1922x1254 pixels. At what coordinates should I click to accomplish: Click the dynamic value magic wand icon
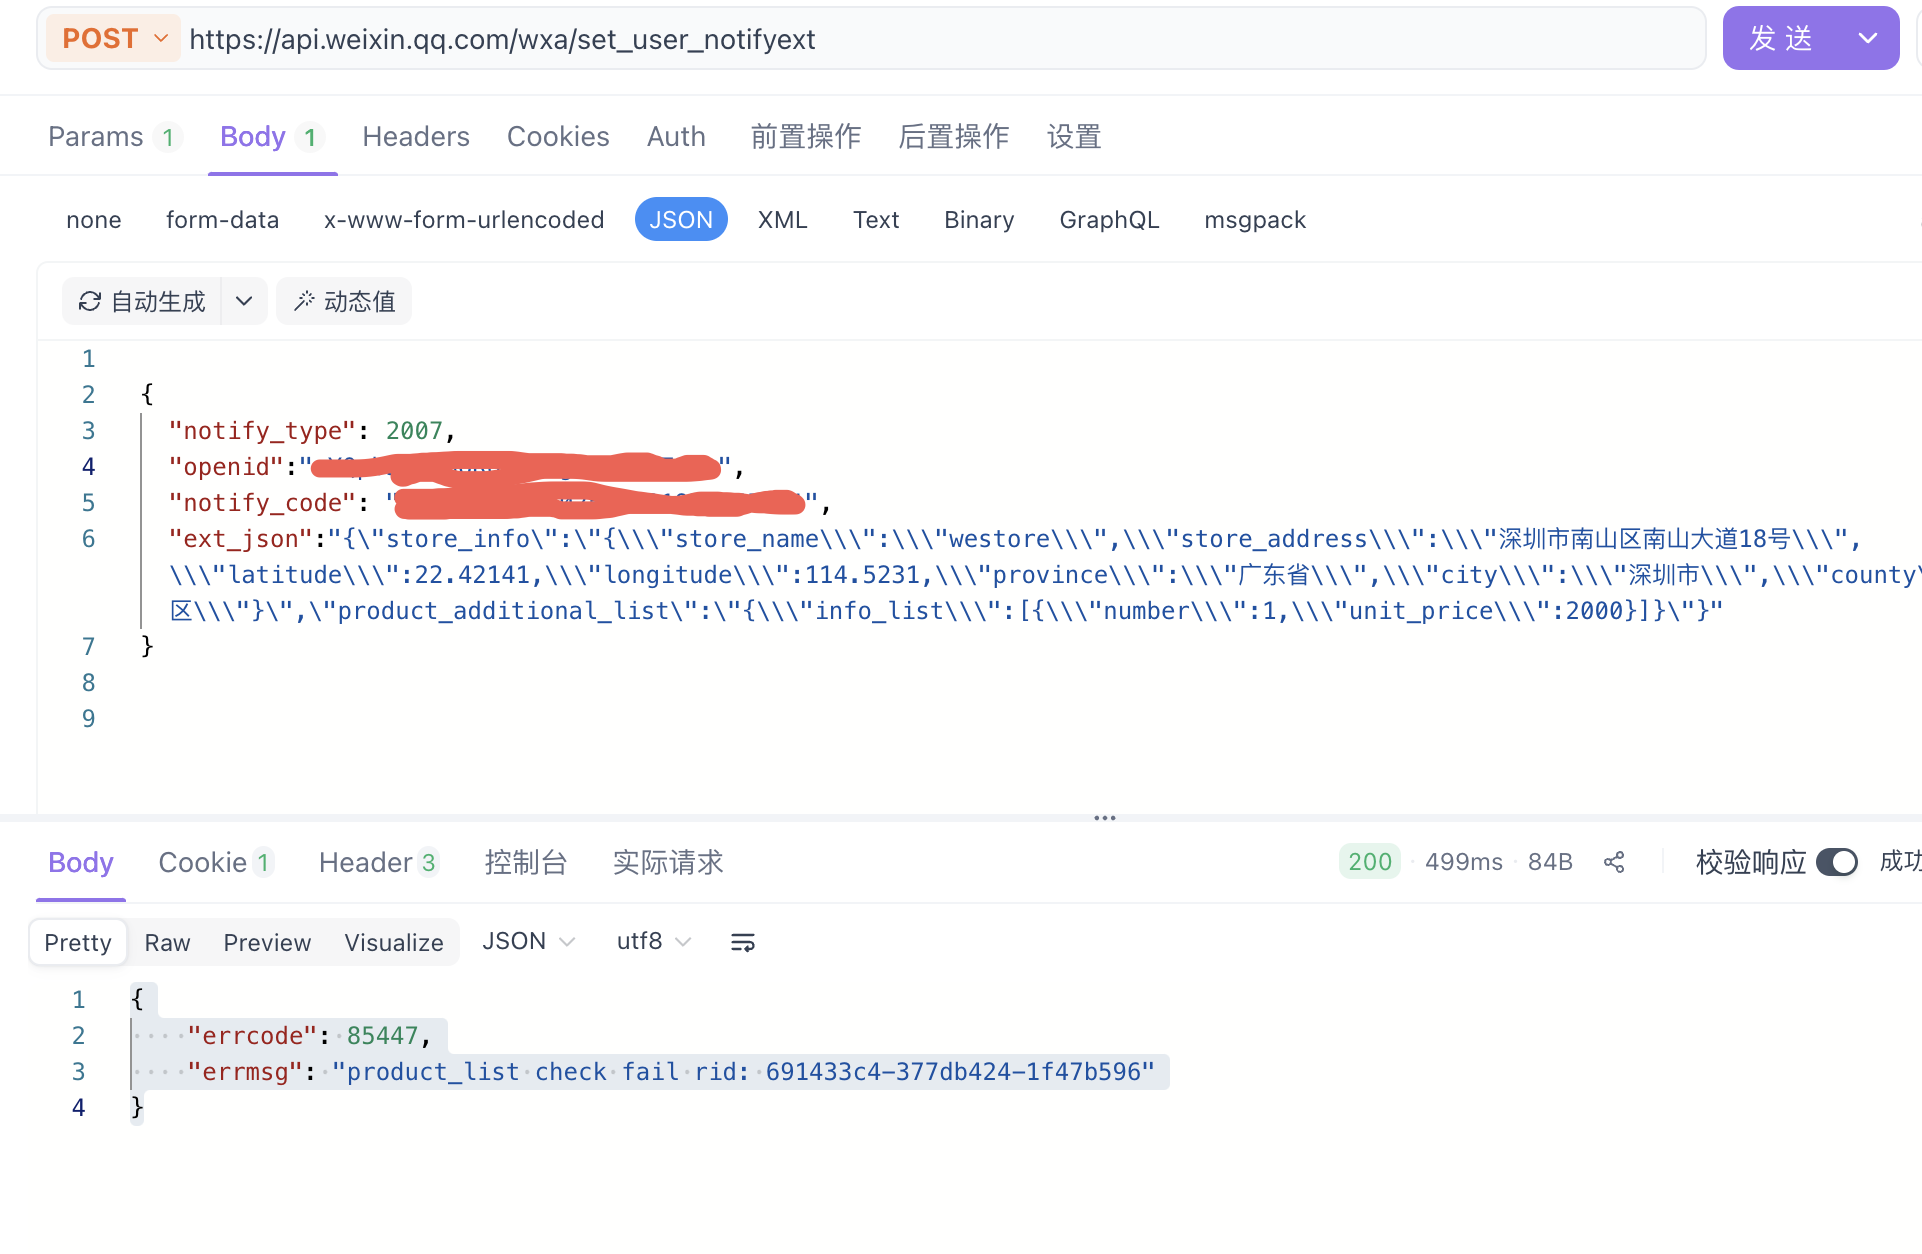pos(305,301)
